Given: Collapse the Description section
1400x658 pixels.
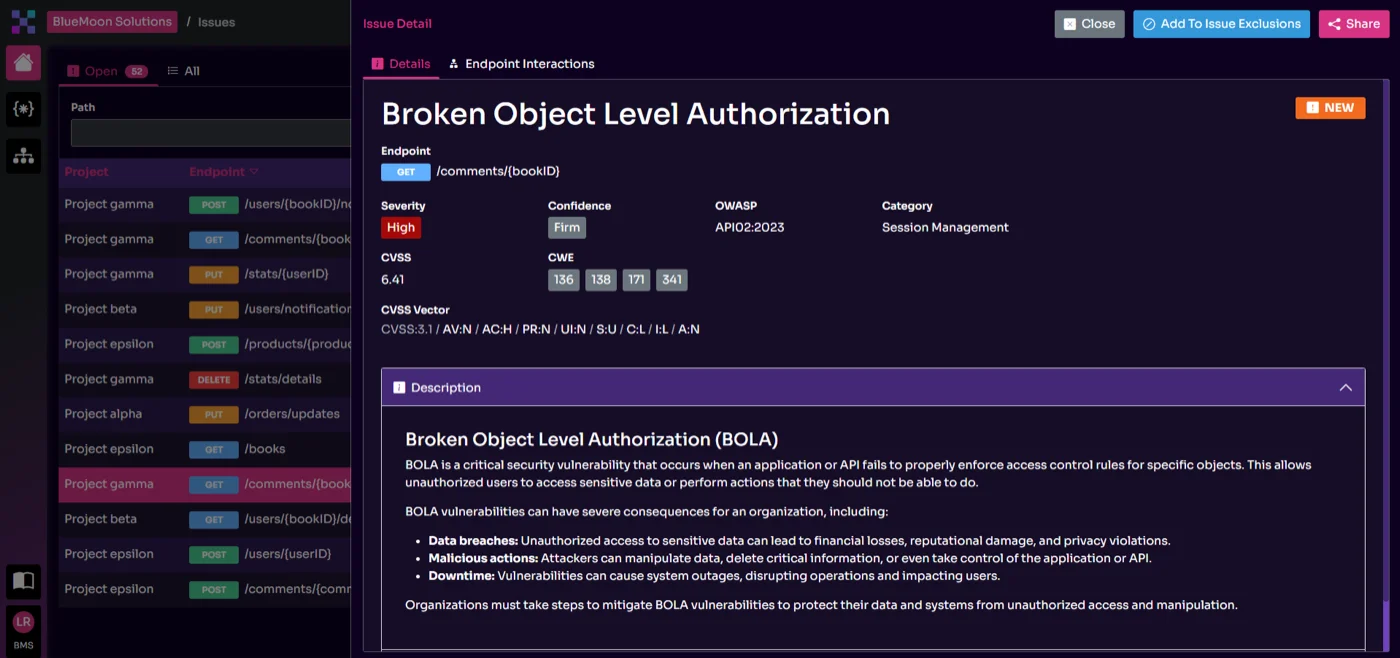Looking at the screenshot, I should pos(1346,387).
